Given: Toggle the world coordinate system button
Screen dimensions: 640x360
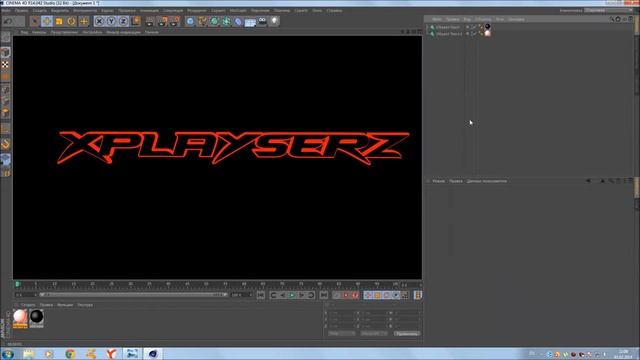Looking at the screenshot, I should coord(136,21).
